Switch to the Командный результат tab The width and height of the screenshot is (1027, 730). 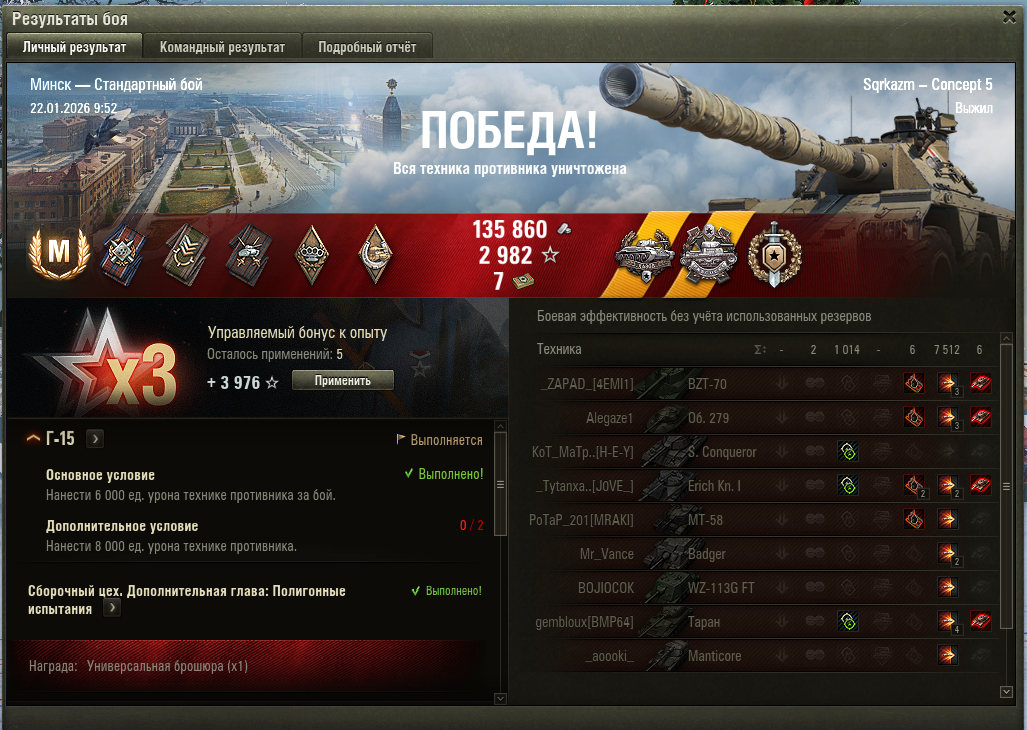coord(223,47)
